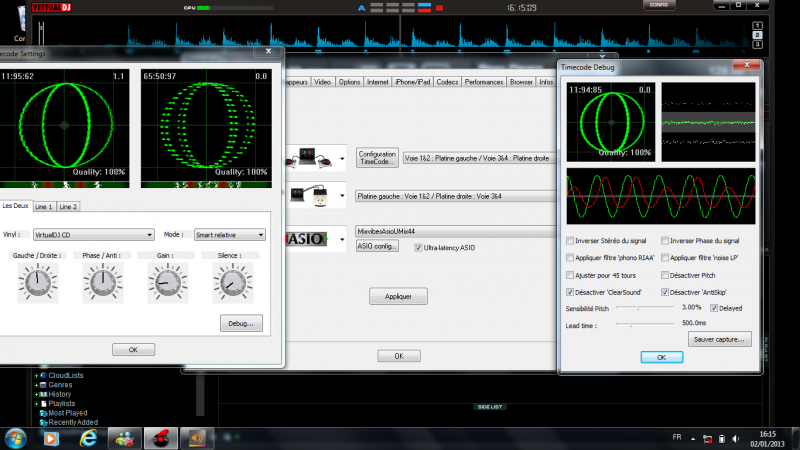Click the VirtualDJ taskbar icon
This screenshot has height=450, width=800.
[x=160, y=437]
